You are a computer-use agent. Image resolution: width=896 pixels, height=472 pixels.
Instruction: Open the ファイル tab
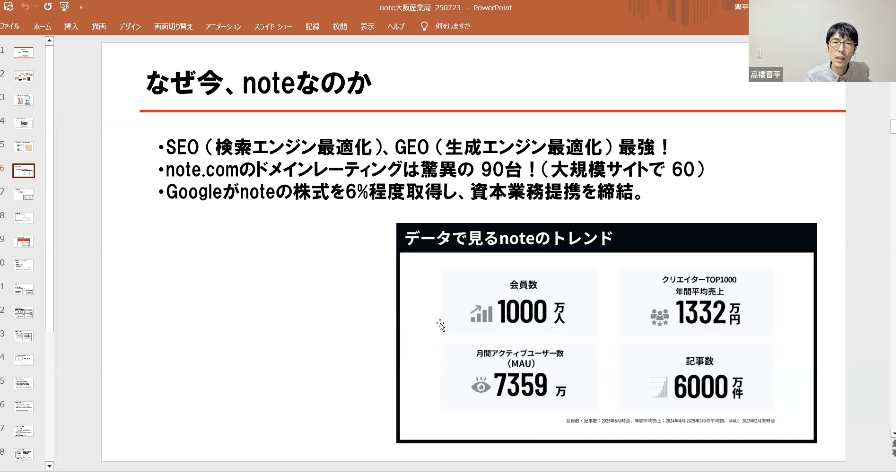tap(9, 26)
